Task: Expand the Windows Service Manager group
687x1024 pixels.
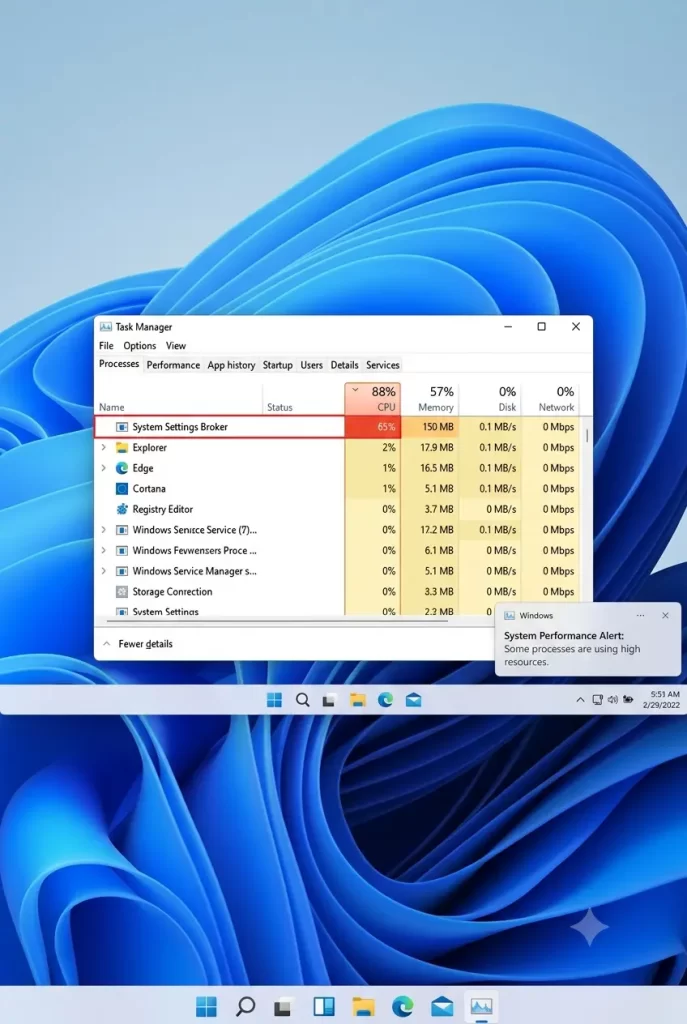Action: 104,571
